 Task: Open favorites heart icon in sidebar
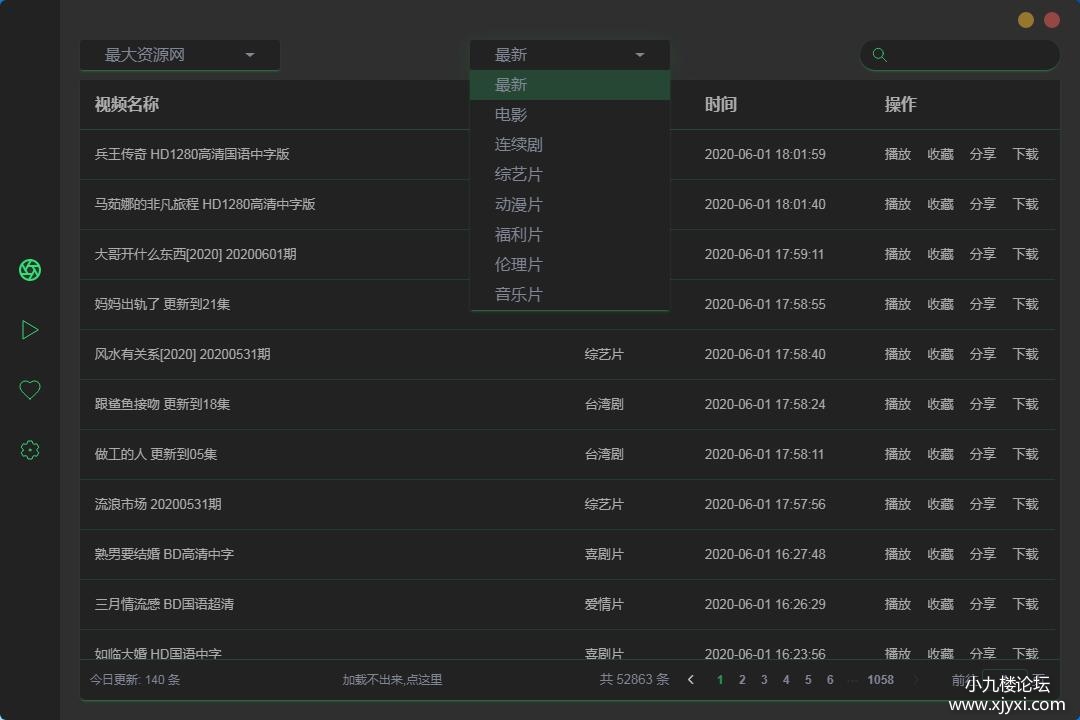(x=30, y=390)
